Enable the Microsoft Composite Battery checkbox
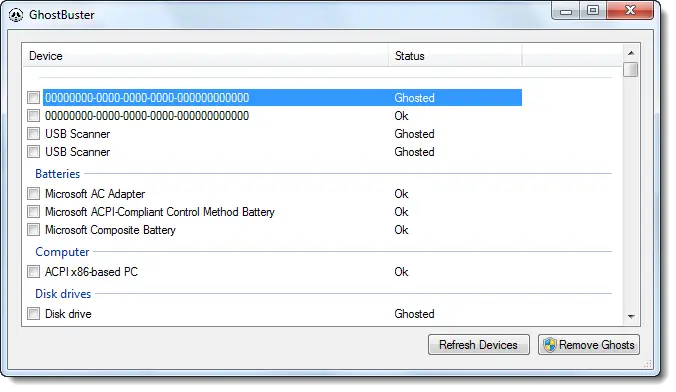Image resolution: width=676 pixels, height=392 pixels. click(x=33, y=230)
